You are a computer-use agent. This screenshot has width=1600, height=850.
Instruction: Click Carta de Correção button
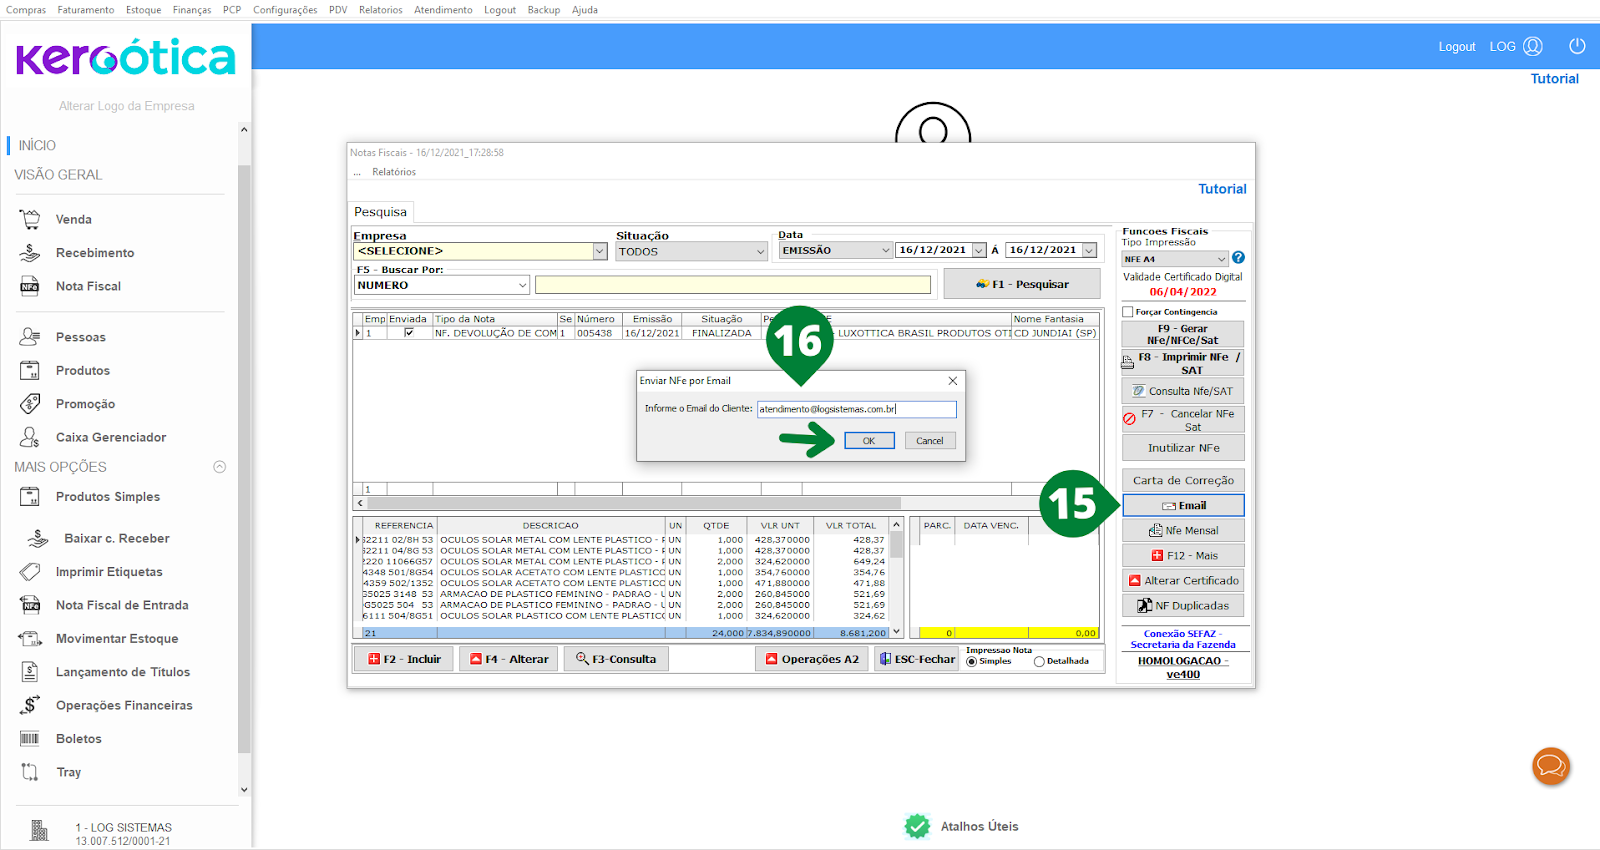(x=1183, y=480)
